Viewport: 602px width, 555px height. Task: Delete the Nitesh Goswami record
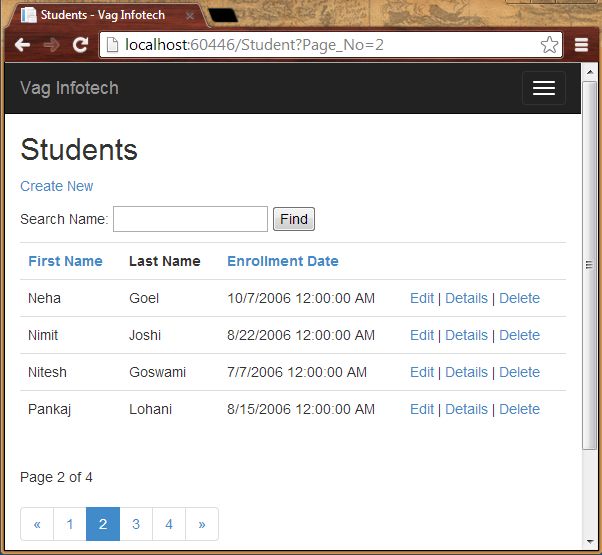pos(519,372)
